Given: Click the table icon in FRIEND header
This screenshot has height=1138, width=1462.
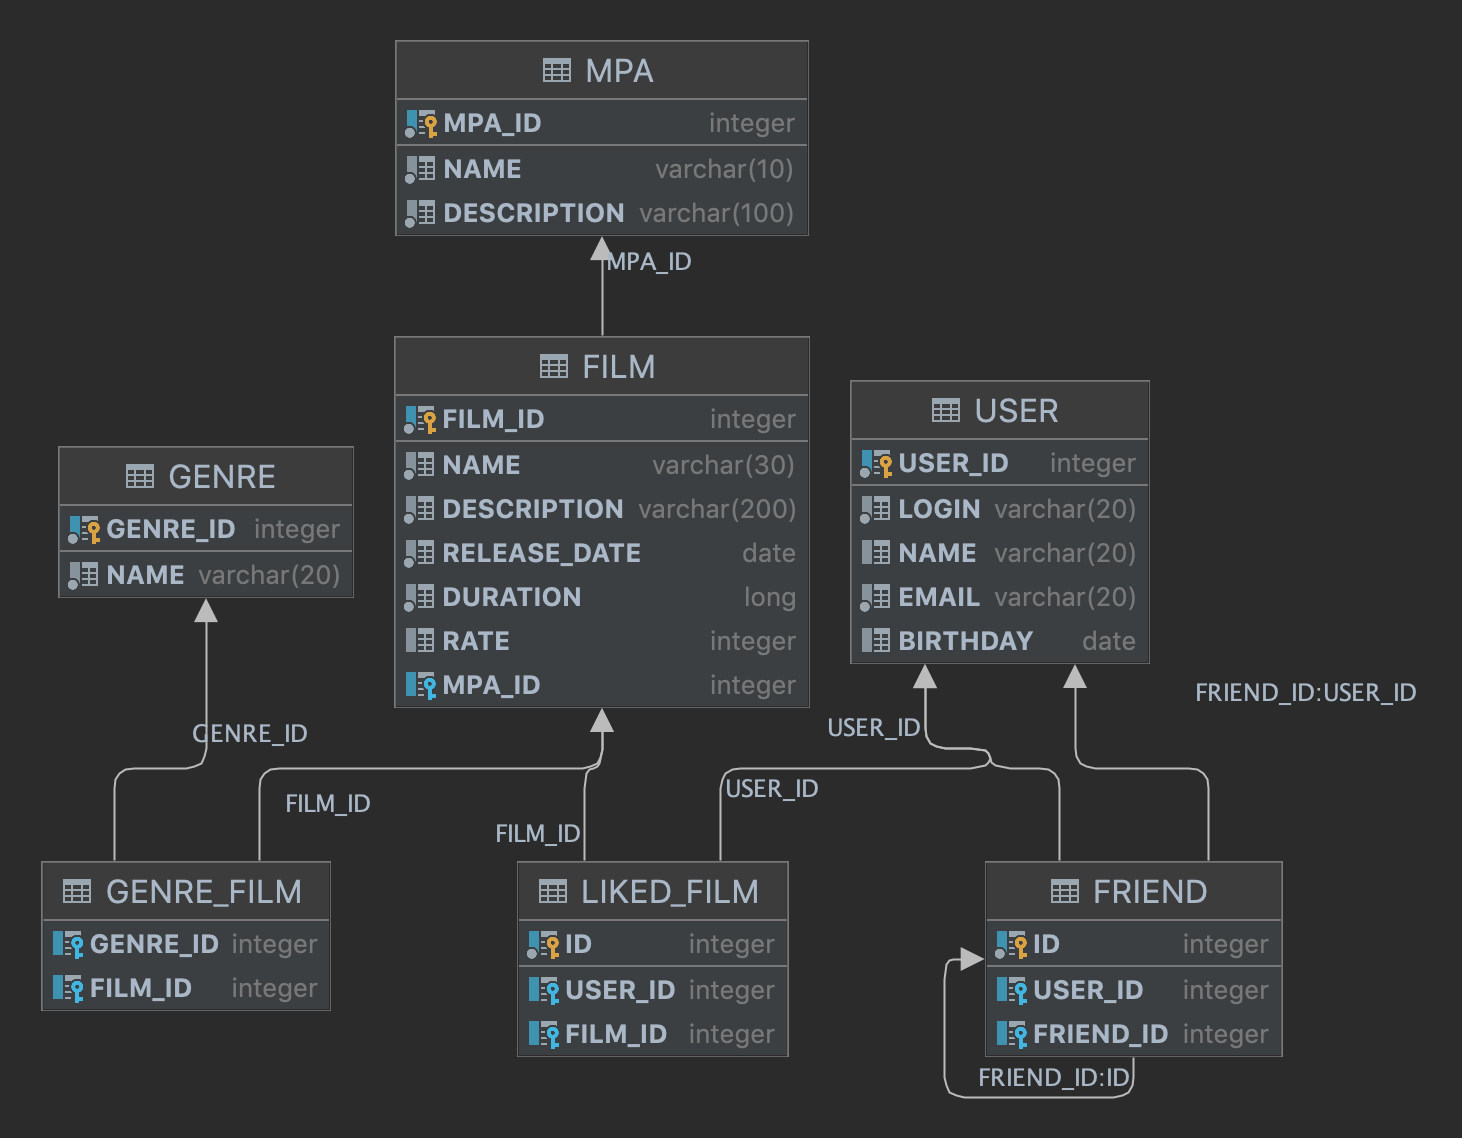Looking at the screenshot, I should tap(1065, 892).
